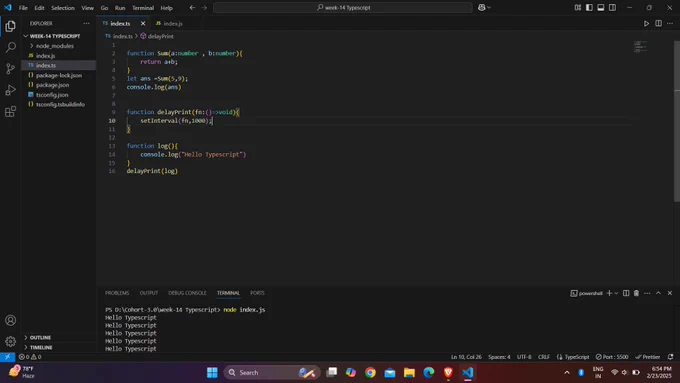The width and height of the screenshot is (680, 383).
Task: Toggle Secondary Side Bar visibility
Action: click(x=612, y=7)
